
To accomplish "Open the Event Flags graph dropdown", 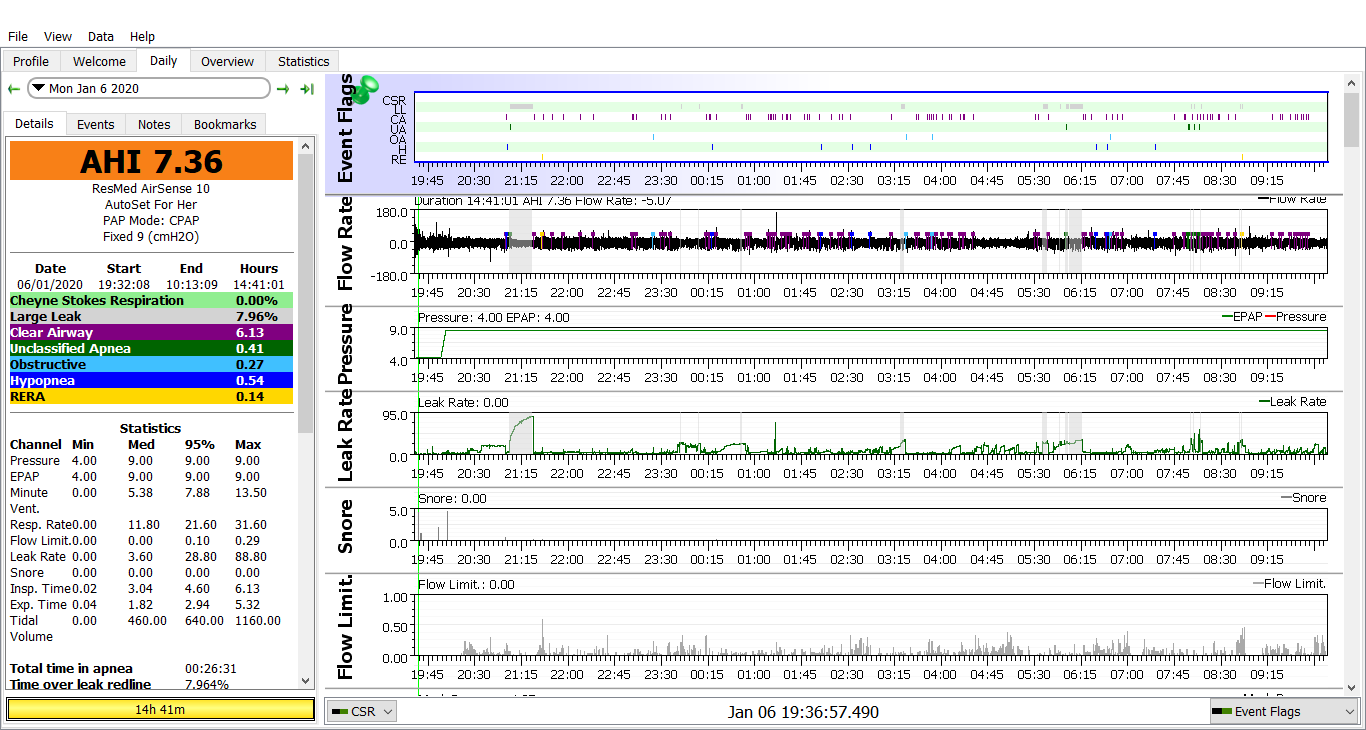I will click(x=1284, y=711).
